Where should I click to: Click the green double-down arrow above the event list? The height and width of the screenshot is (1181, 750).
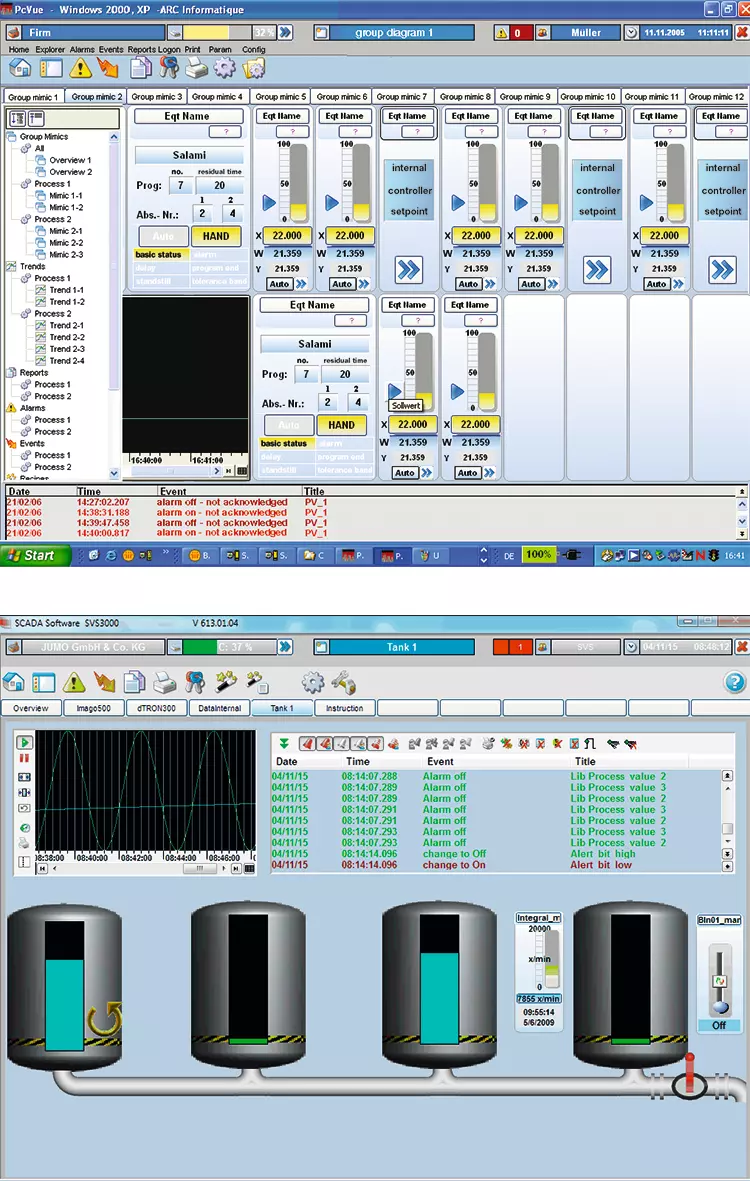pos(285,744)
